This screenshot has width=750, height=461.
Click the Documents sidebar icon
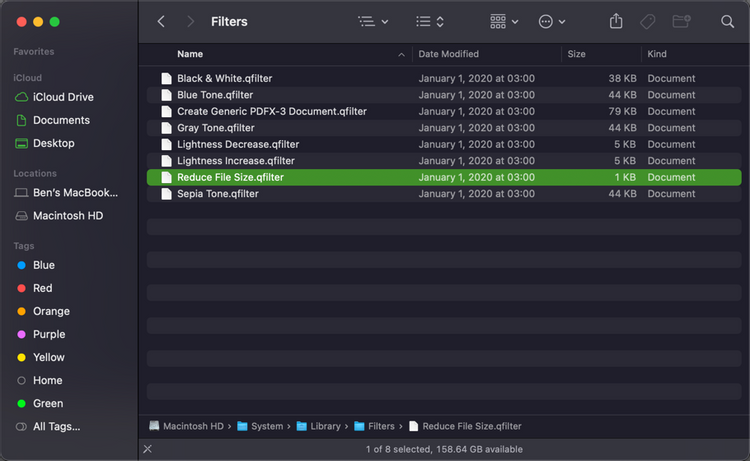[x=22, y=120]
